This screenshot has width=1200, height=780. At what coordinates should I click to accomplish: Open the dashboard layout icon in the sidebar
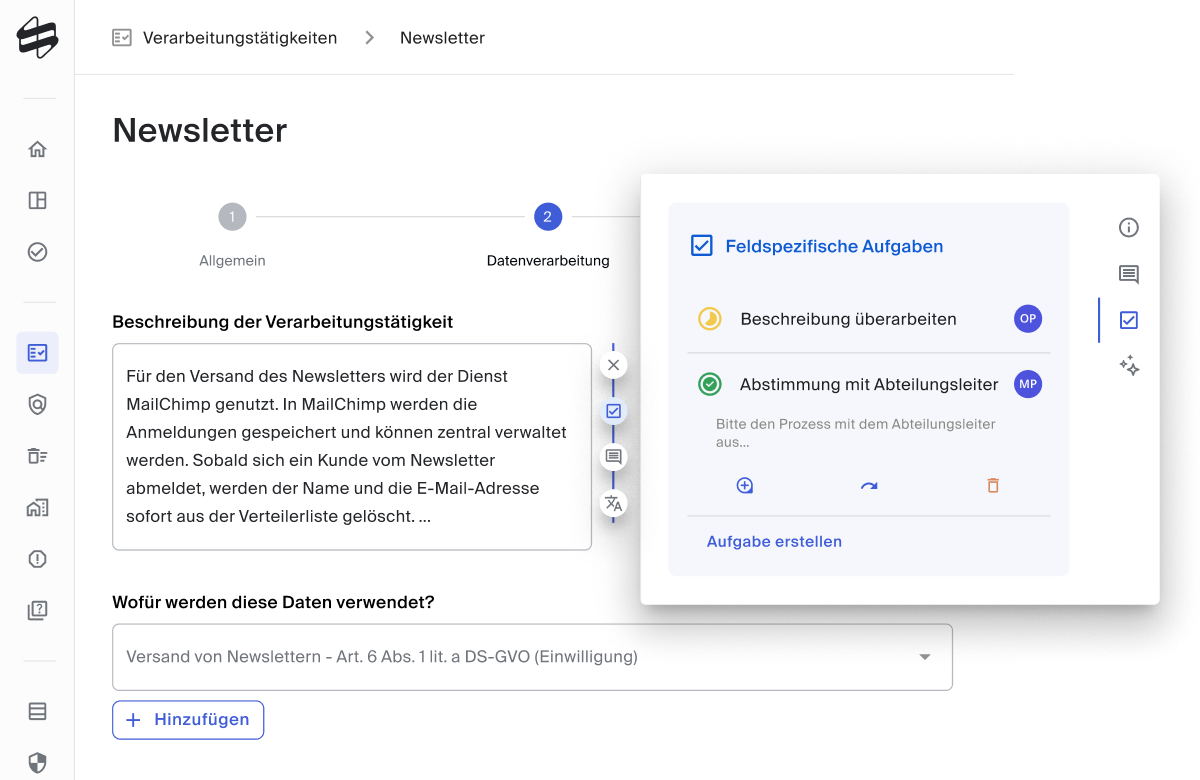37,201
